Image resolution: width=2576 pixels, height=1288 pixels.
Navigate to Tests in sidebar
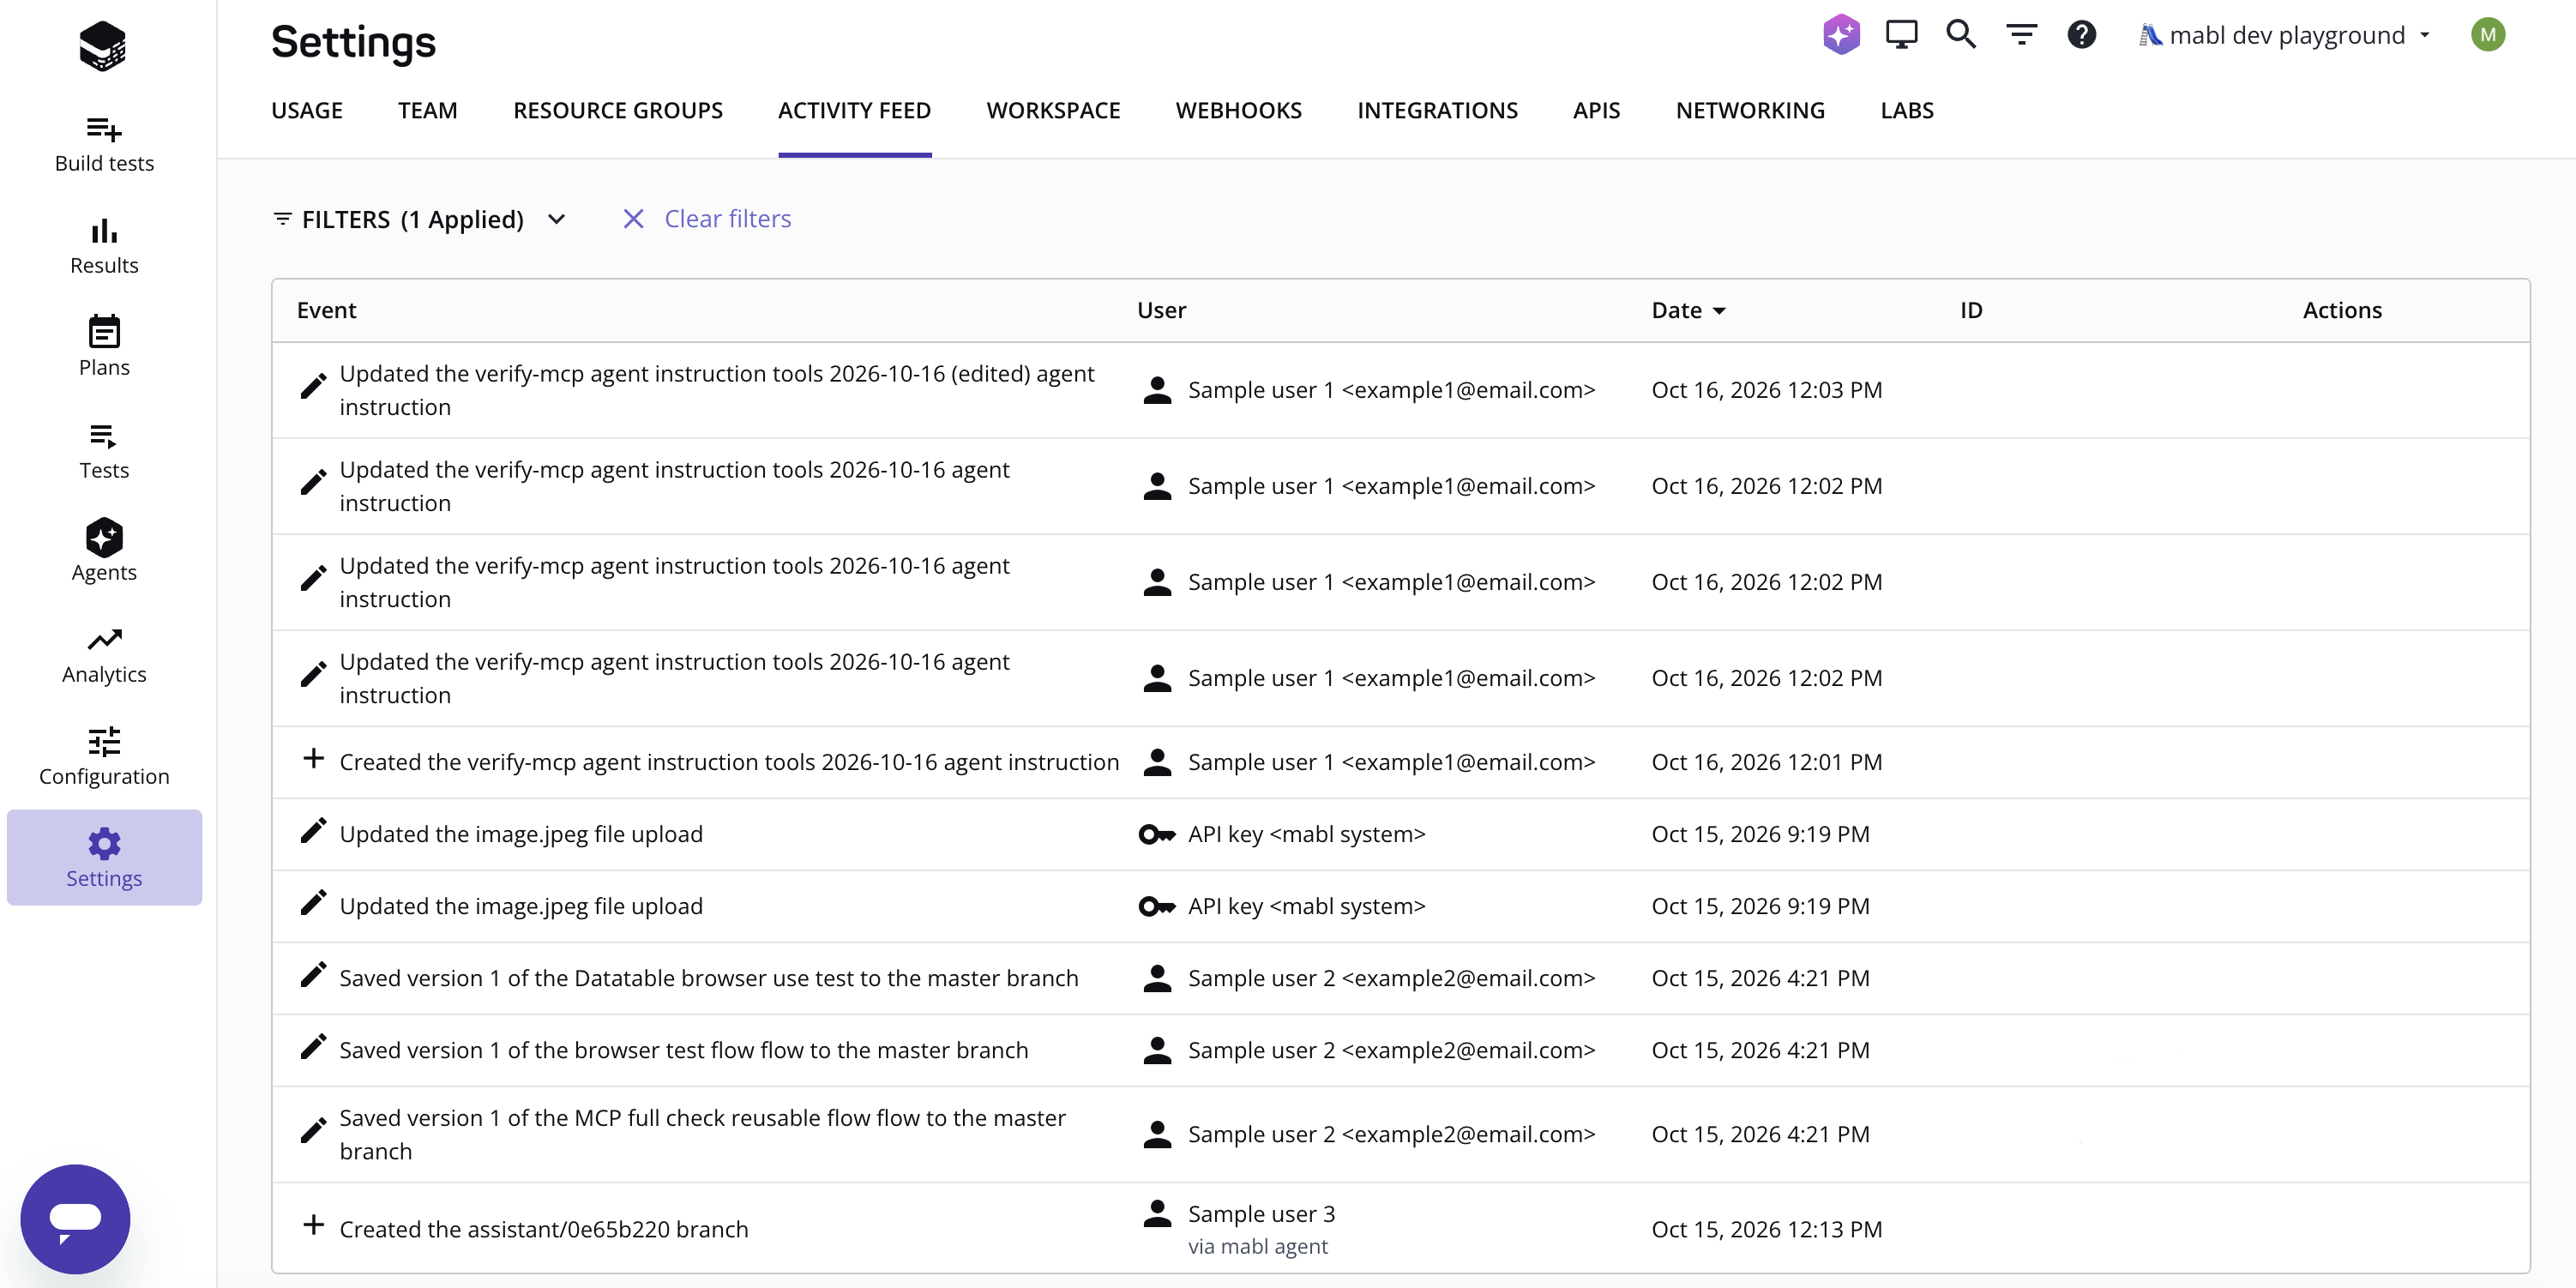point(104,451)
